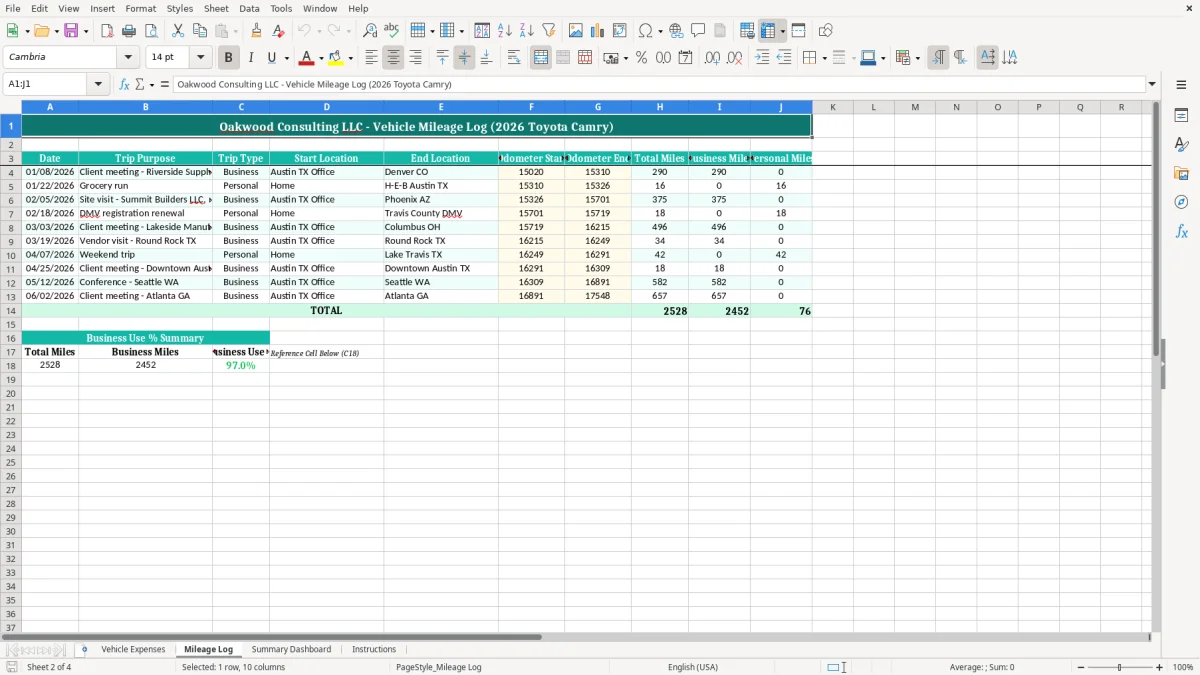Screen dimensions: 1200x675
Task: Click the Save document icon
Action: coord(71,31)
